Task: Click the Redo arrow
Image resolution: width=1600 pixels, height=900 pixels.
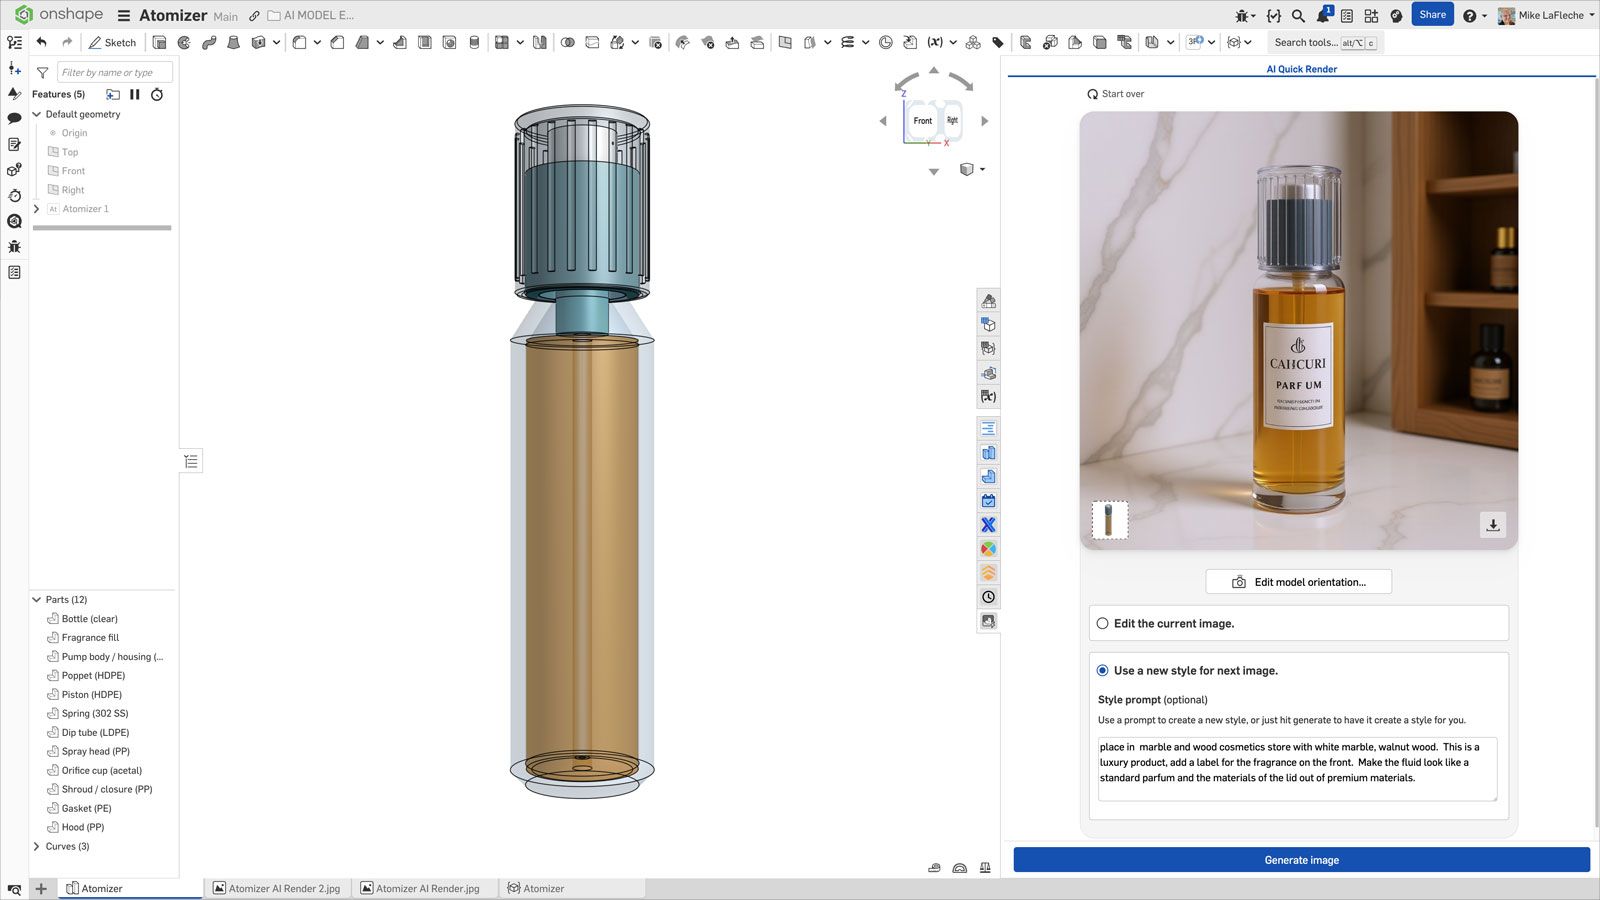Action: coord(67,42)
